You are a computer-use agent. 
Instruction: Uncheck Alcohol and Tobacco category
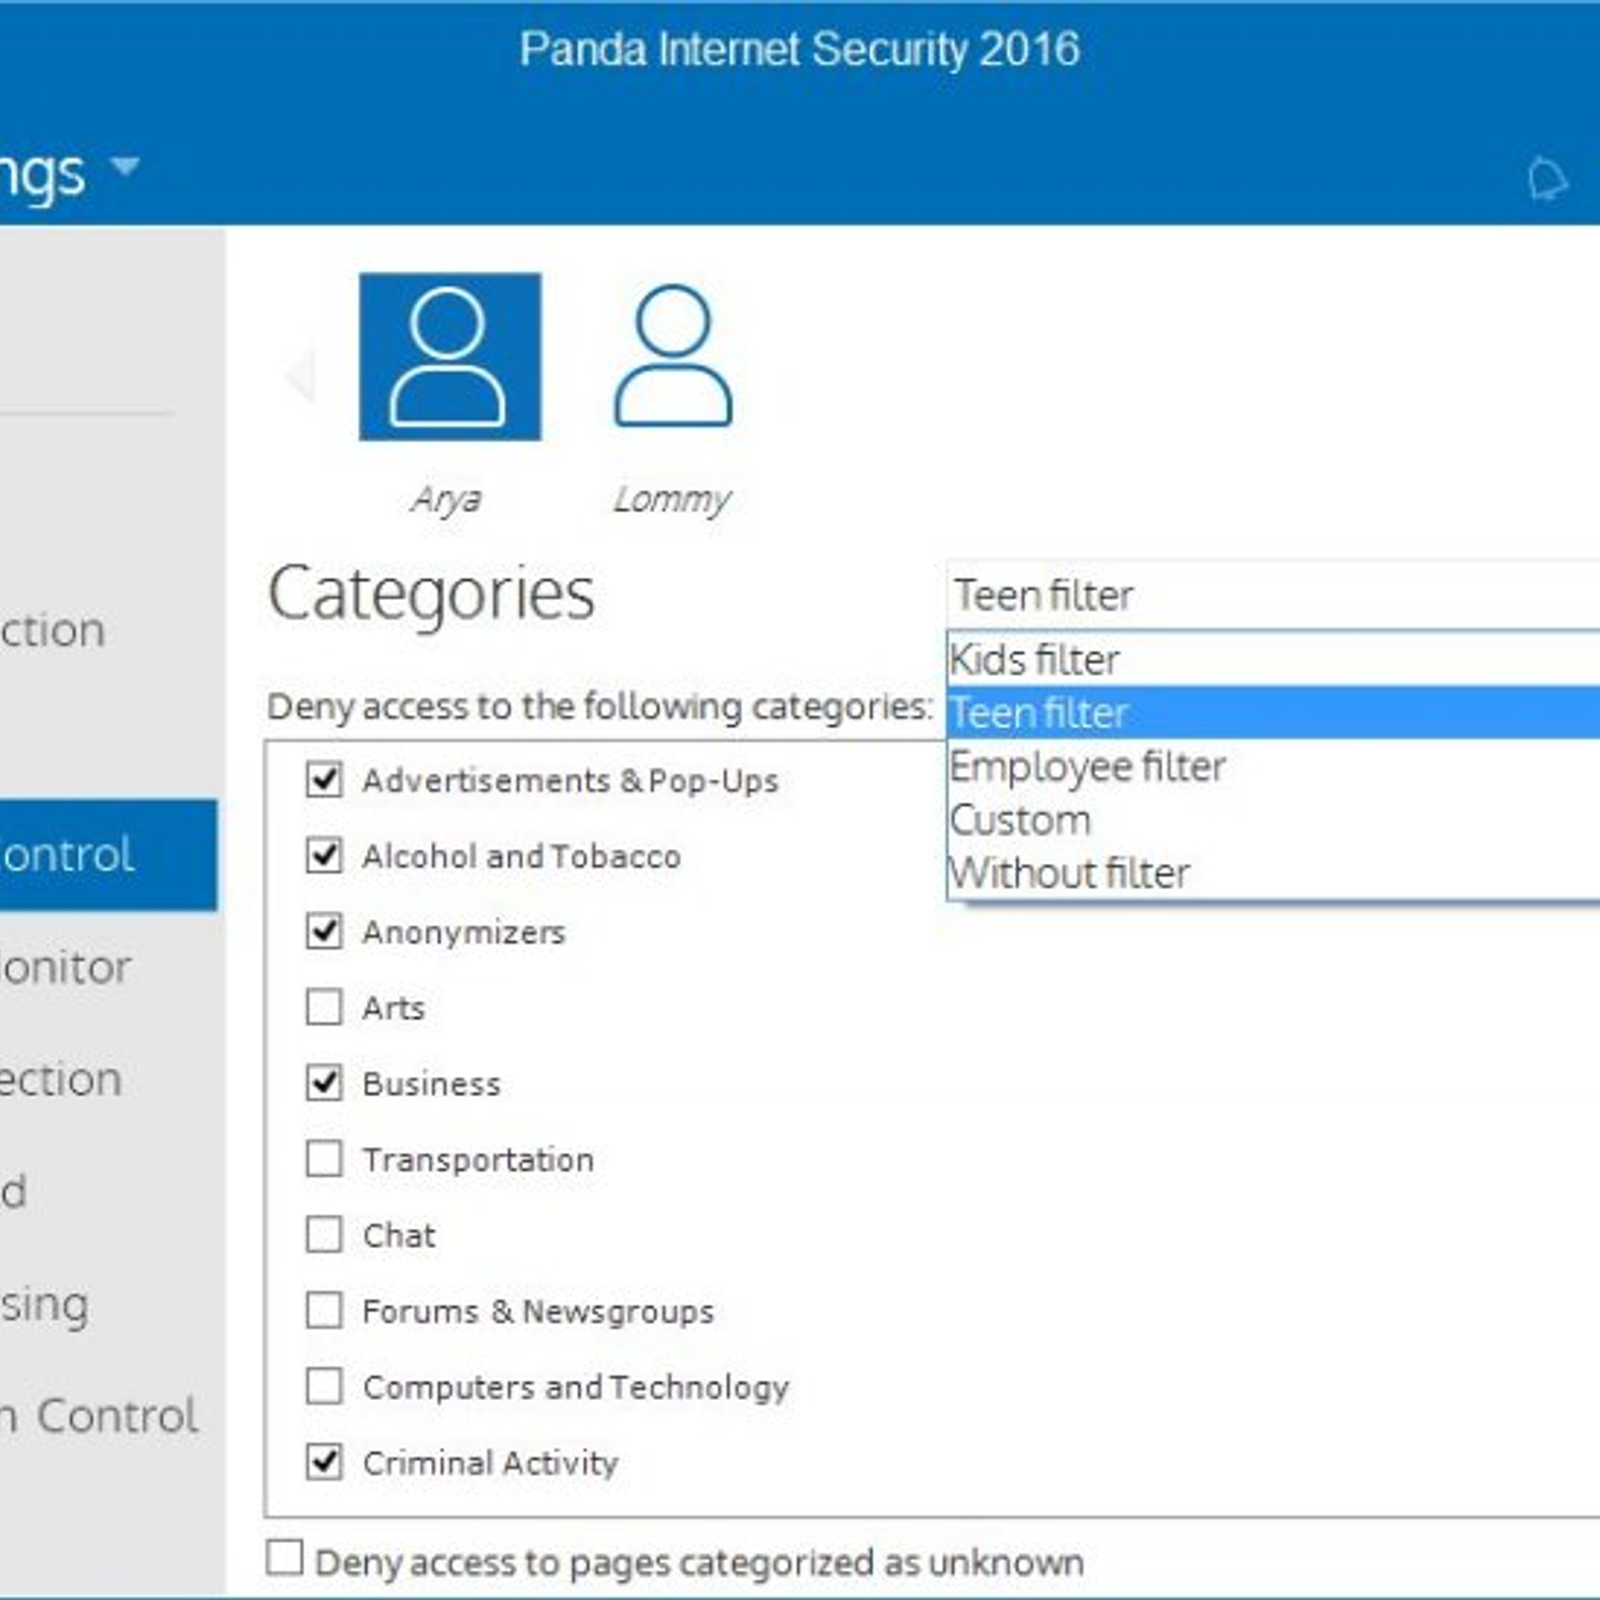tap(324, 855)
